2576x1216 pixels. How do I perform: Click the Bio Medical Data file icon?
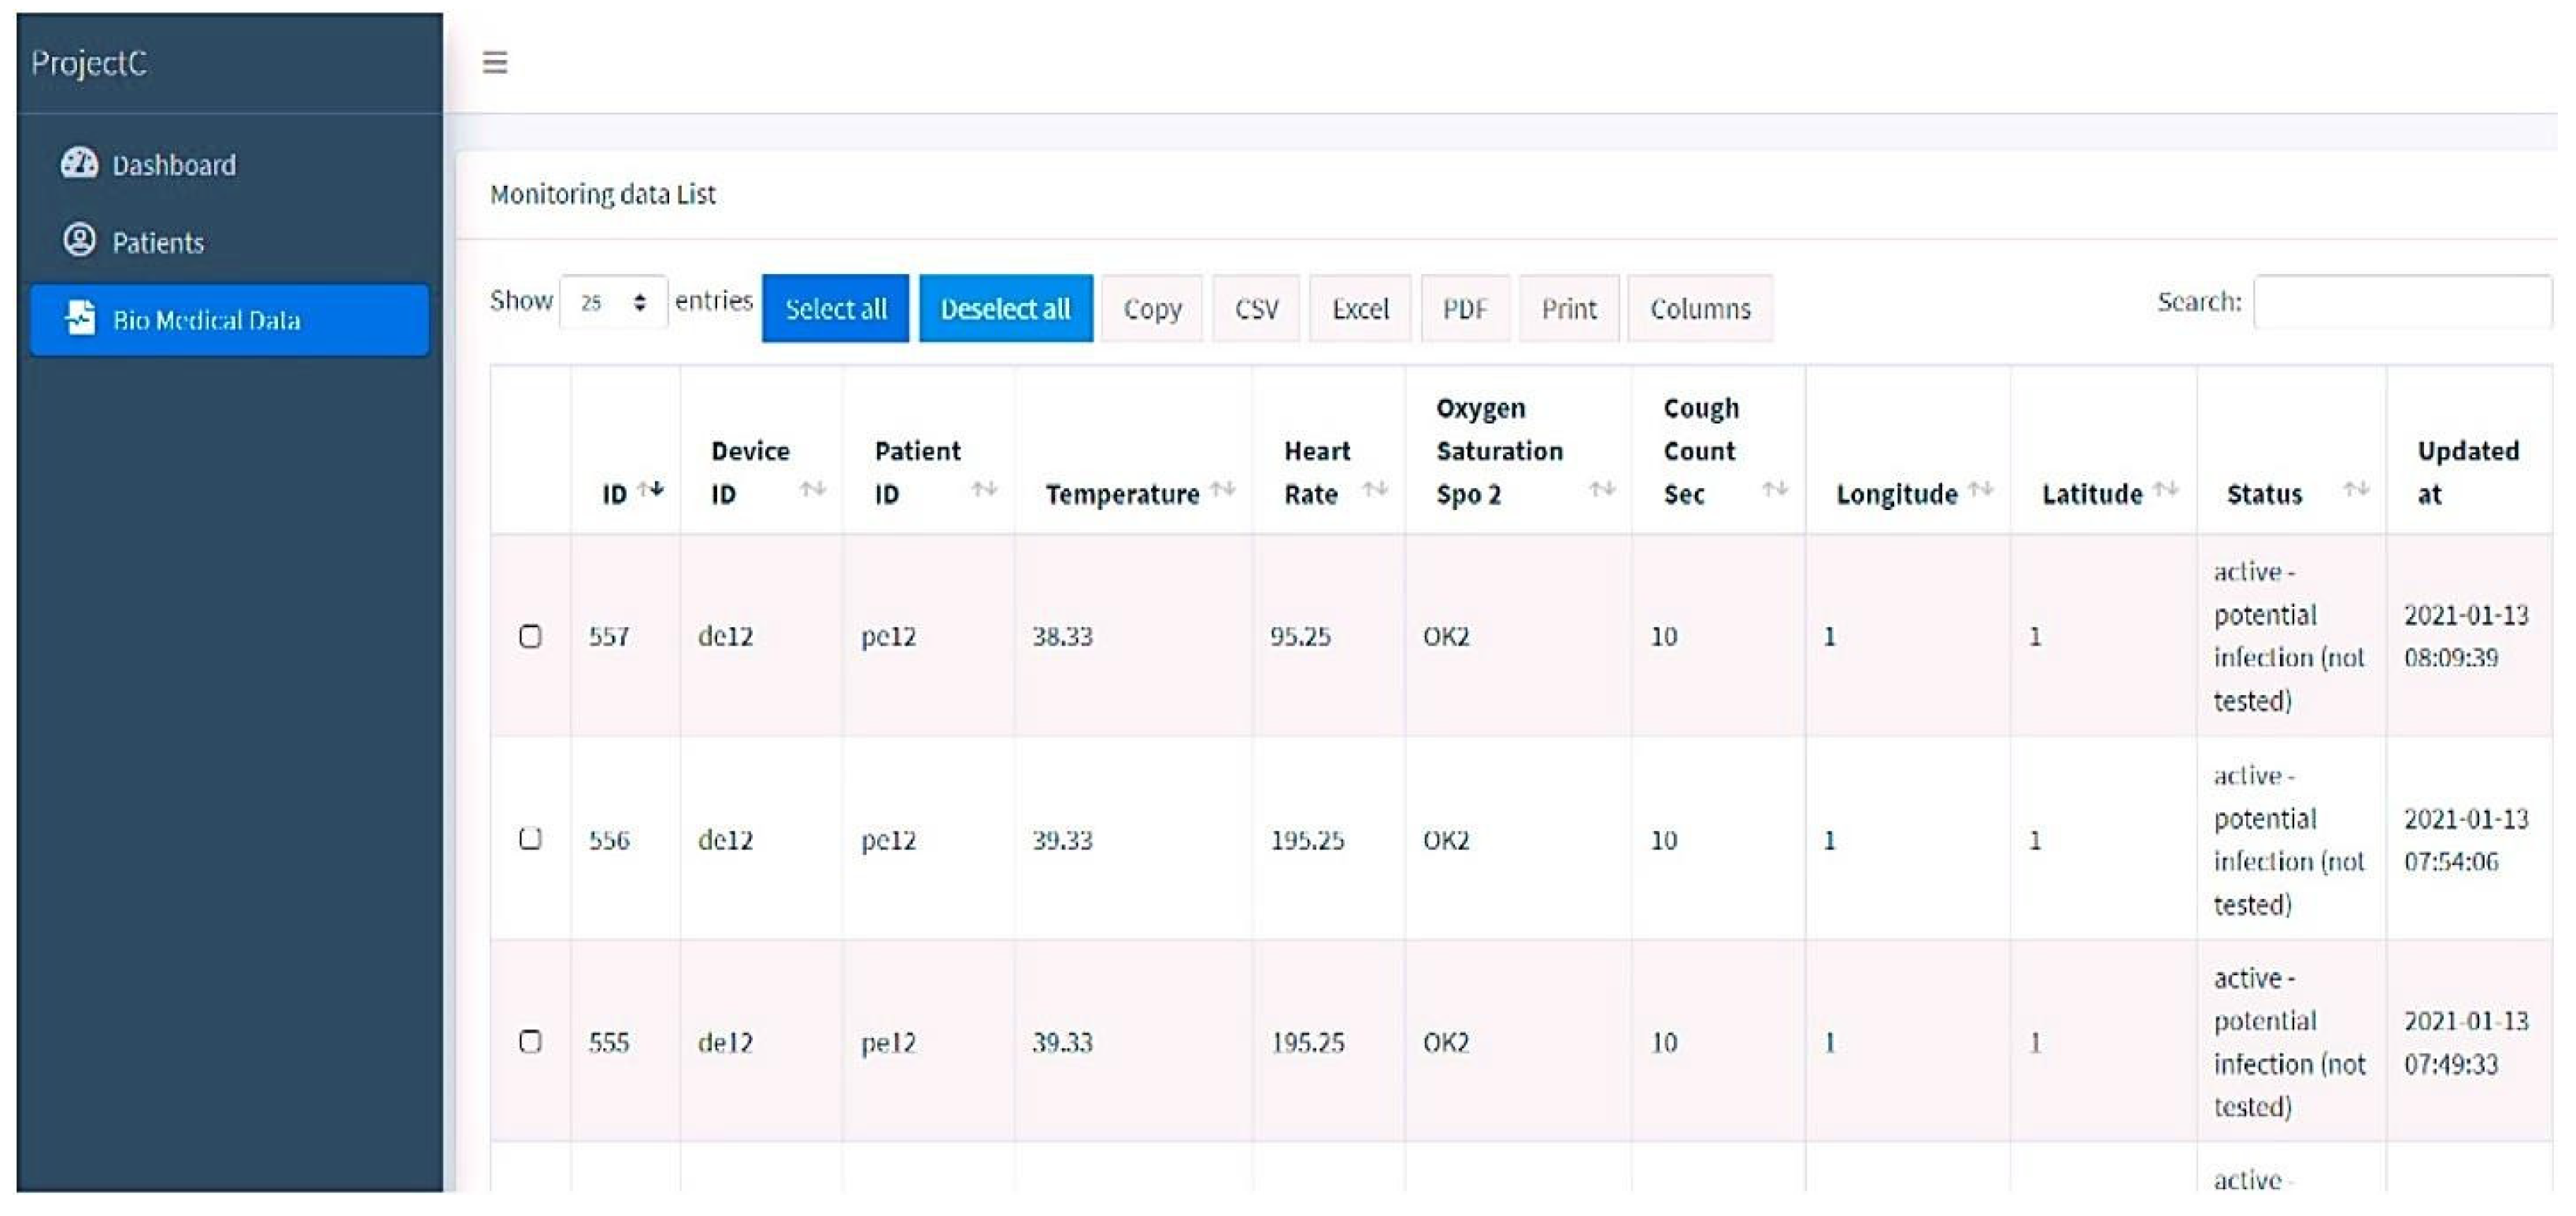(x=80, y=318)
